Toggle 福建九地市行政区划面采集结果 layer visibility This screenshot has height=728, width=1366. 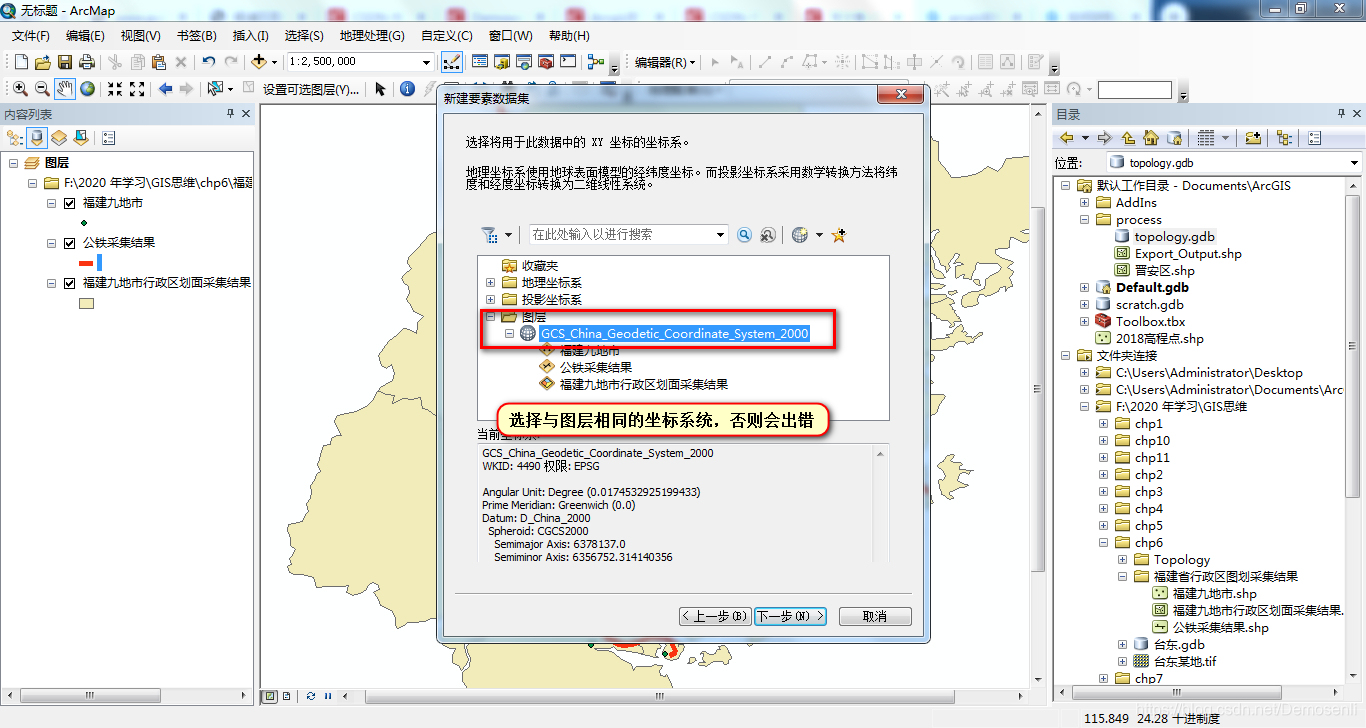pyautogui.click(x=69, y=283)
